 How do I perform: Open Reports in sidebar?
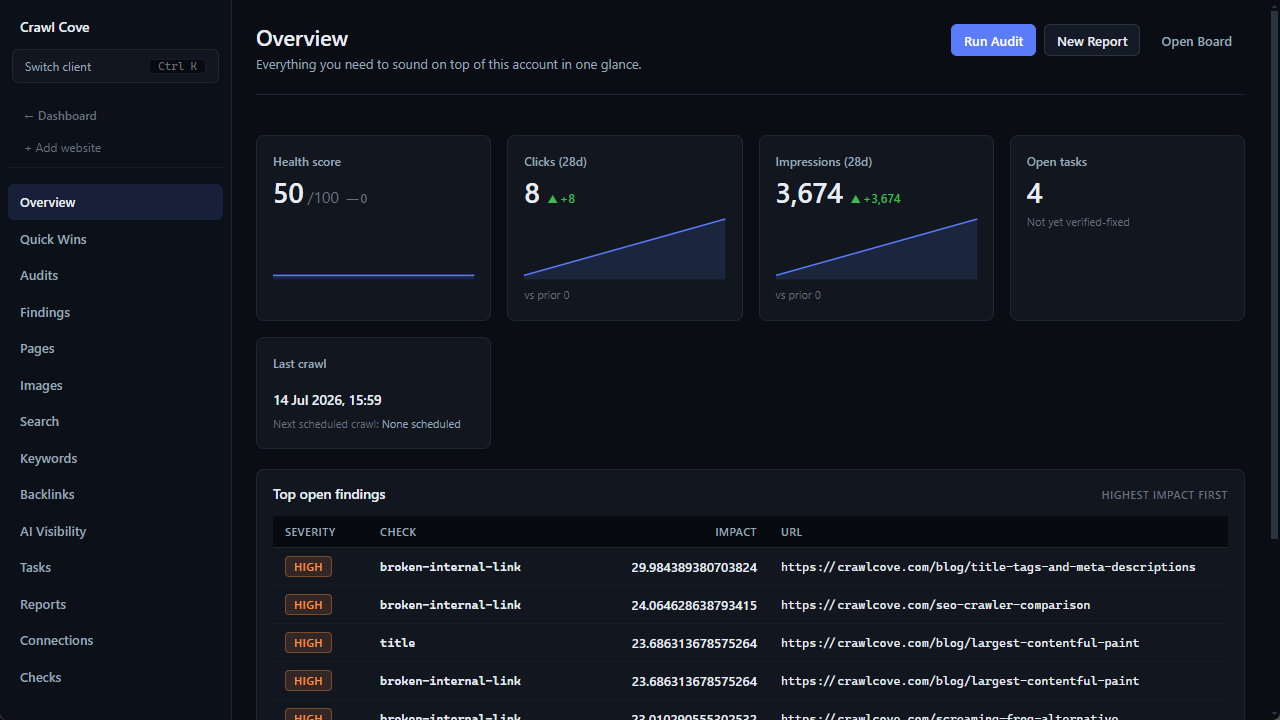coord(115,604)
